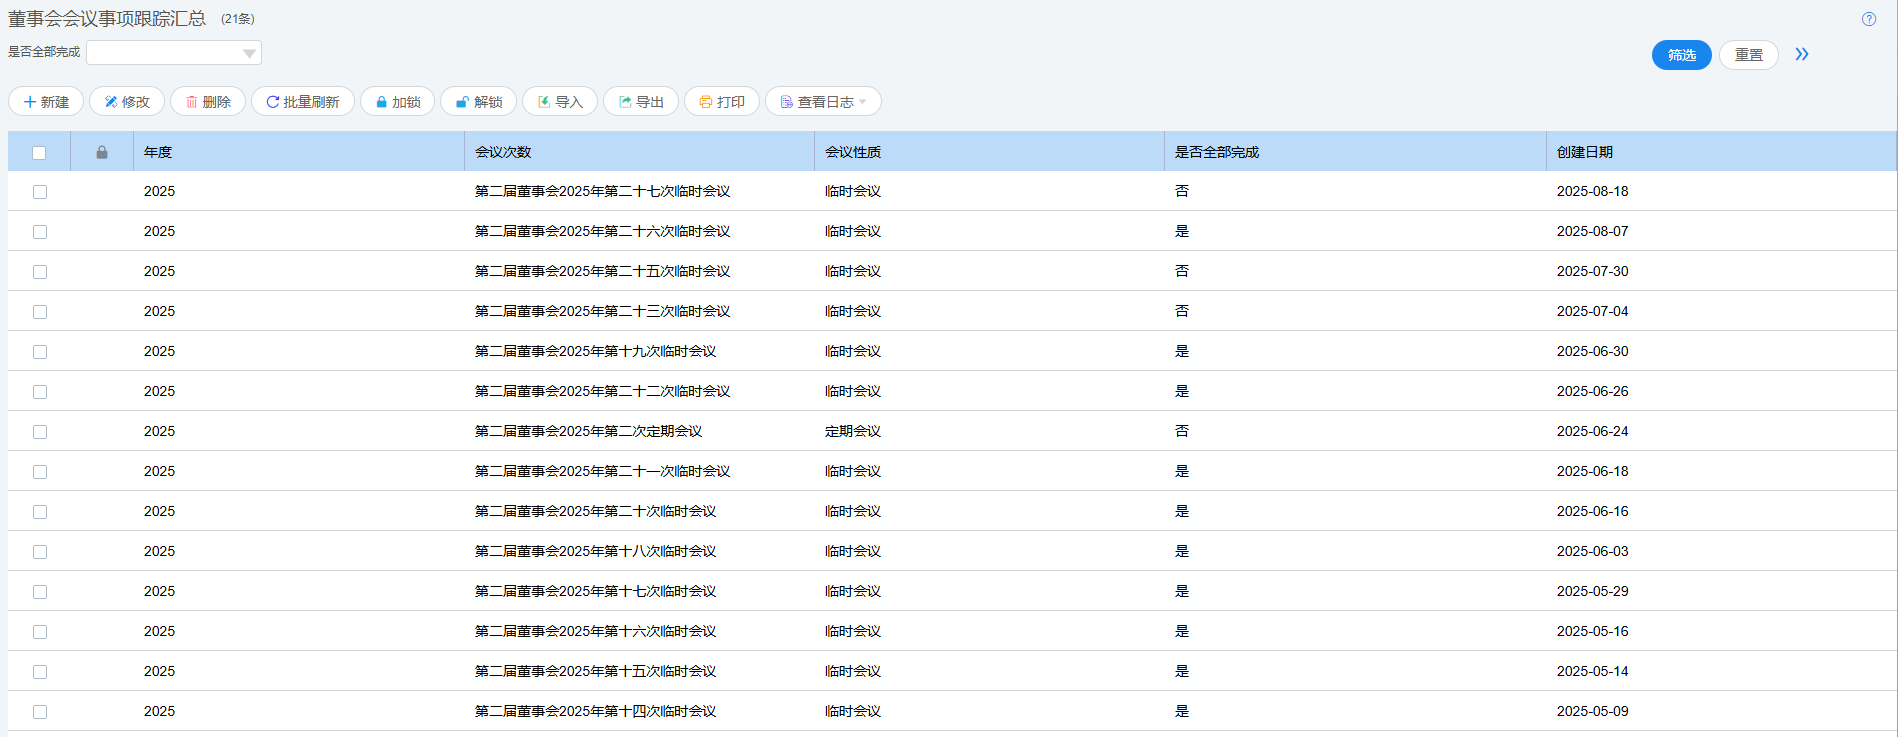
Task: Open the help question mark icon
Action: click(x=1868, y=19)
